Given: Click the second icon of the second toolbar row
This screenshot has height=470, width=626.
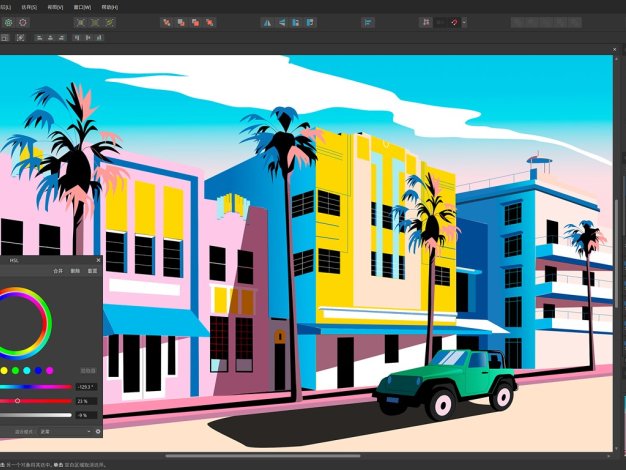Looking at the screenshot, I should [x=20, y=38].
